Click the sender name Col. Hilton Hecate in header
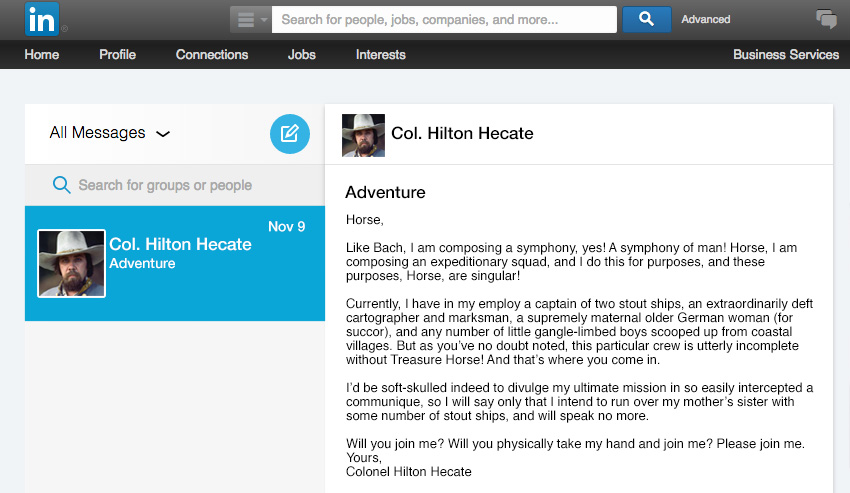This screenshot has width=850, height=493. click(x=462, y=133)
